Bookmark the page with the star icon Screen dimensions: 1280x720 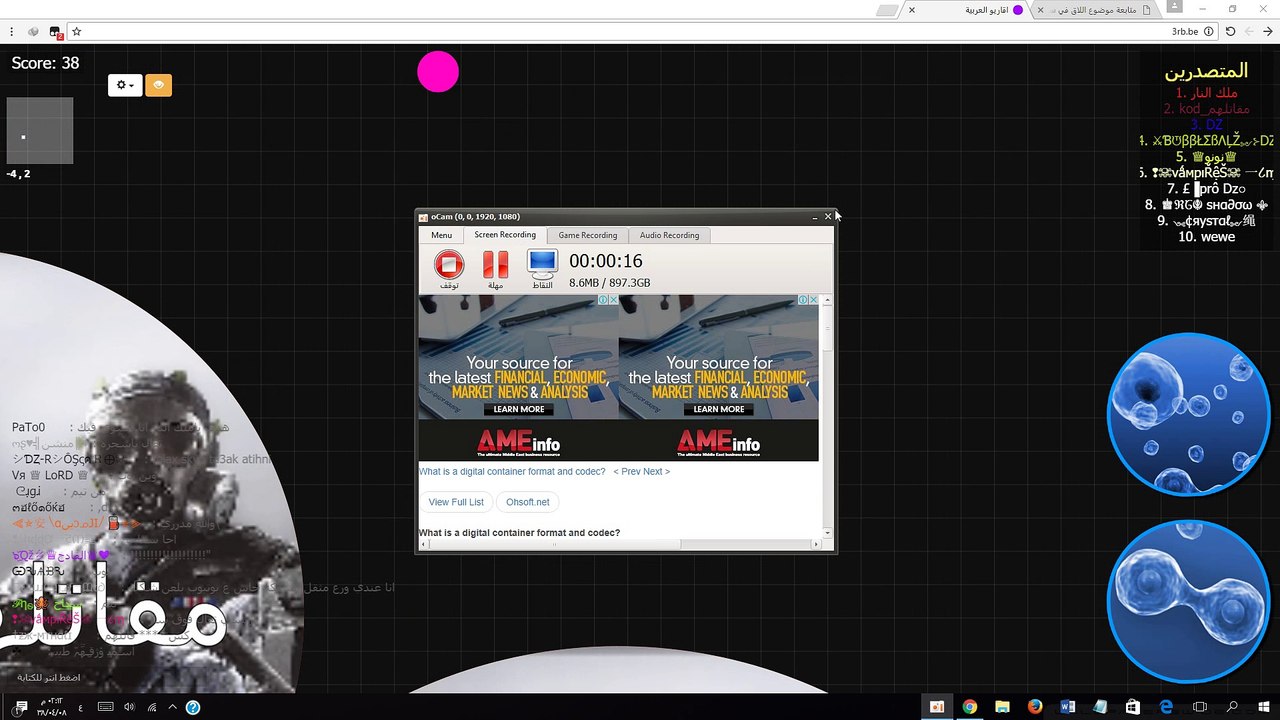[x=76, y=31]
